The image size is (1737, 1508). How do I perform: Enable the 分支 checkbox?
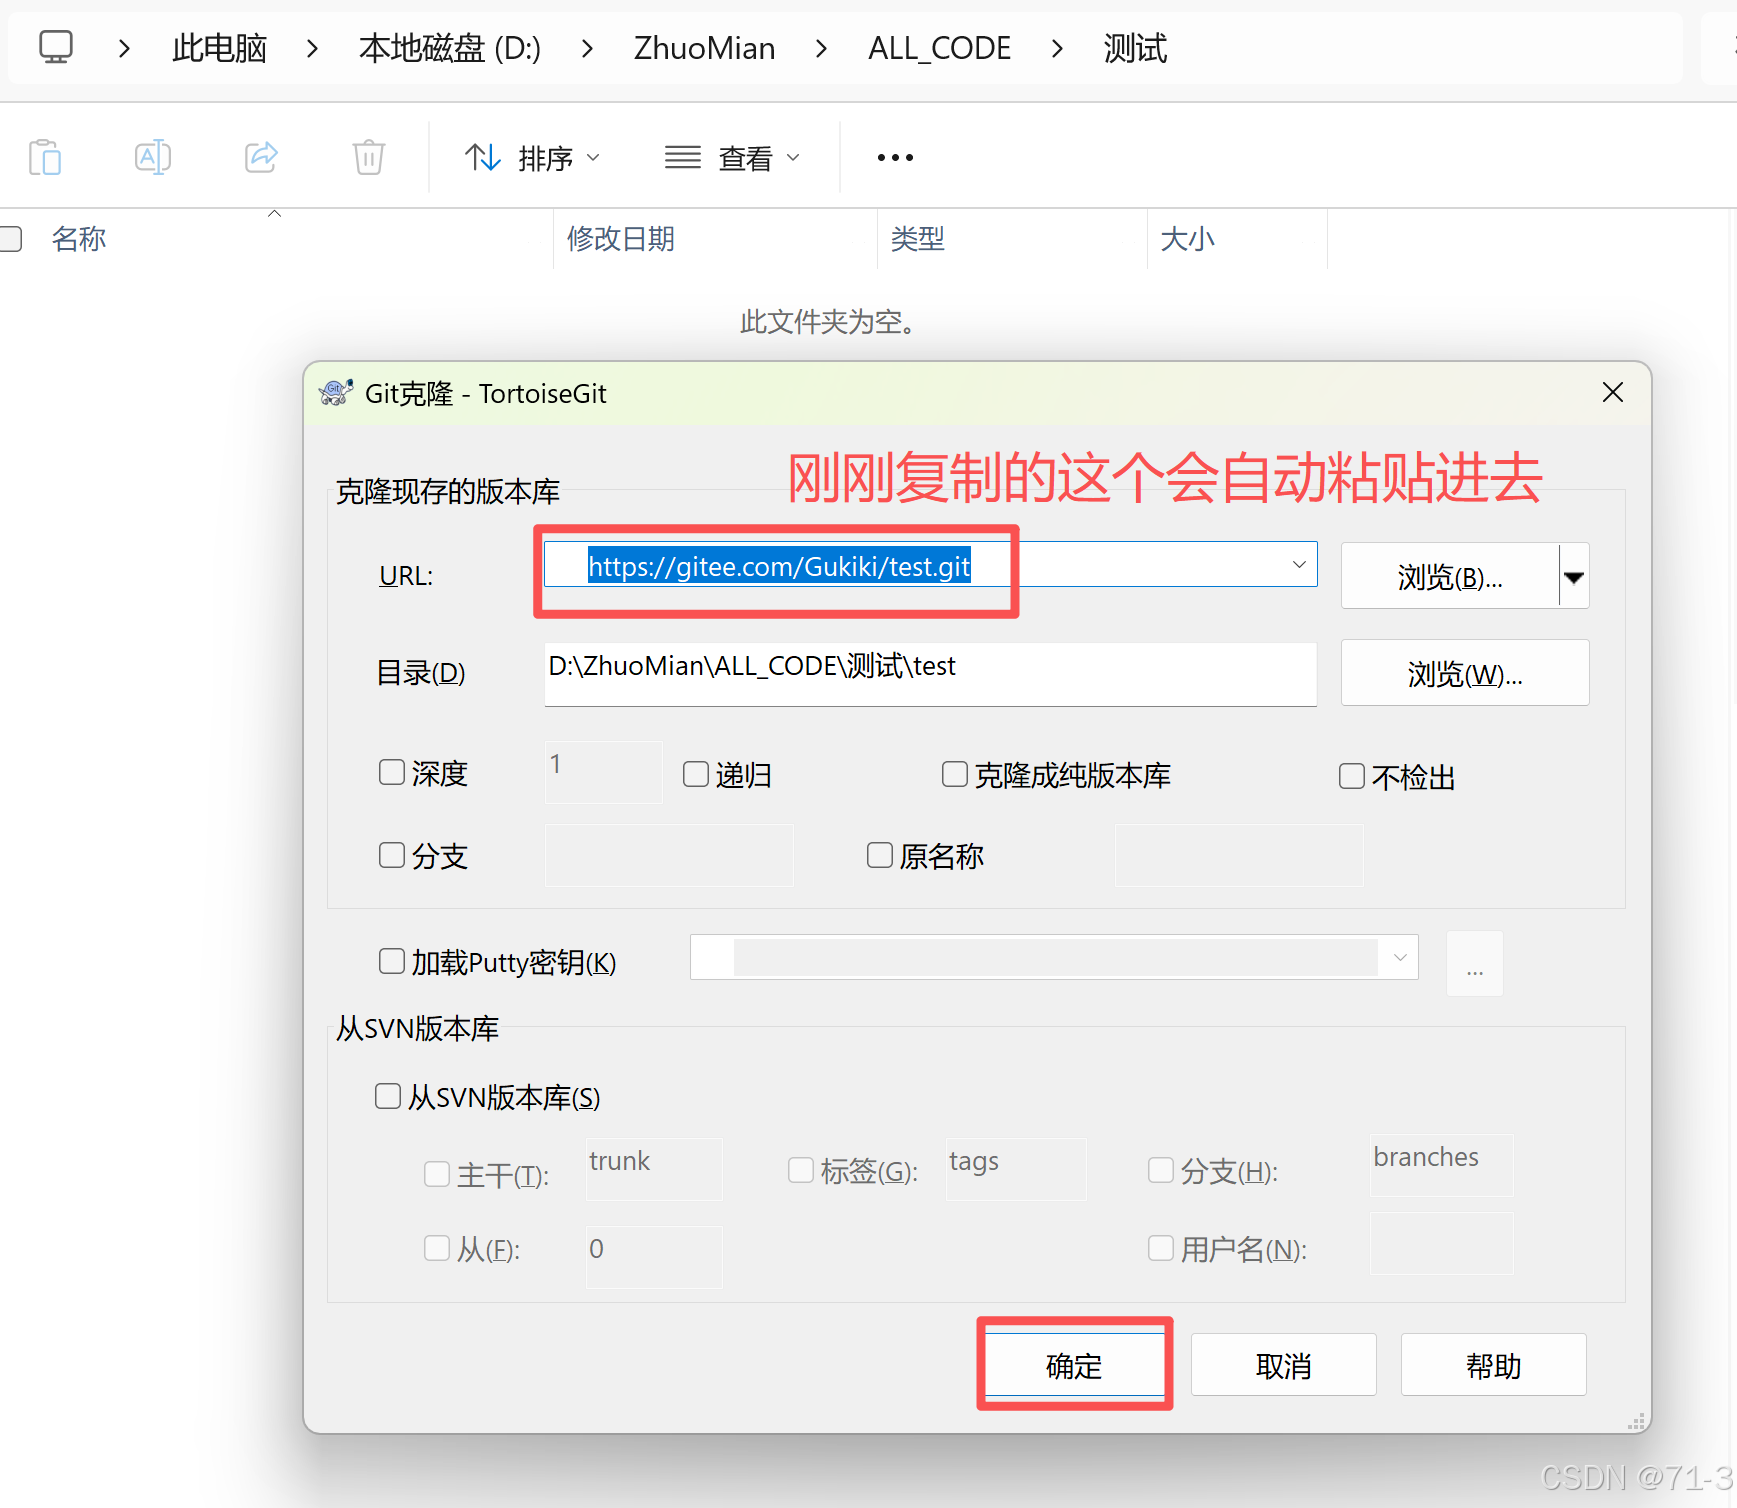(392, 855)
